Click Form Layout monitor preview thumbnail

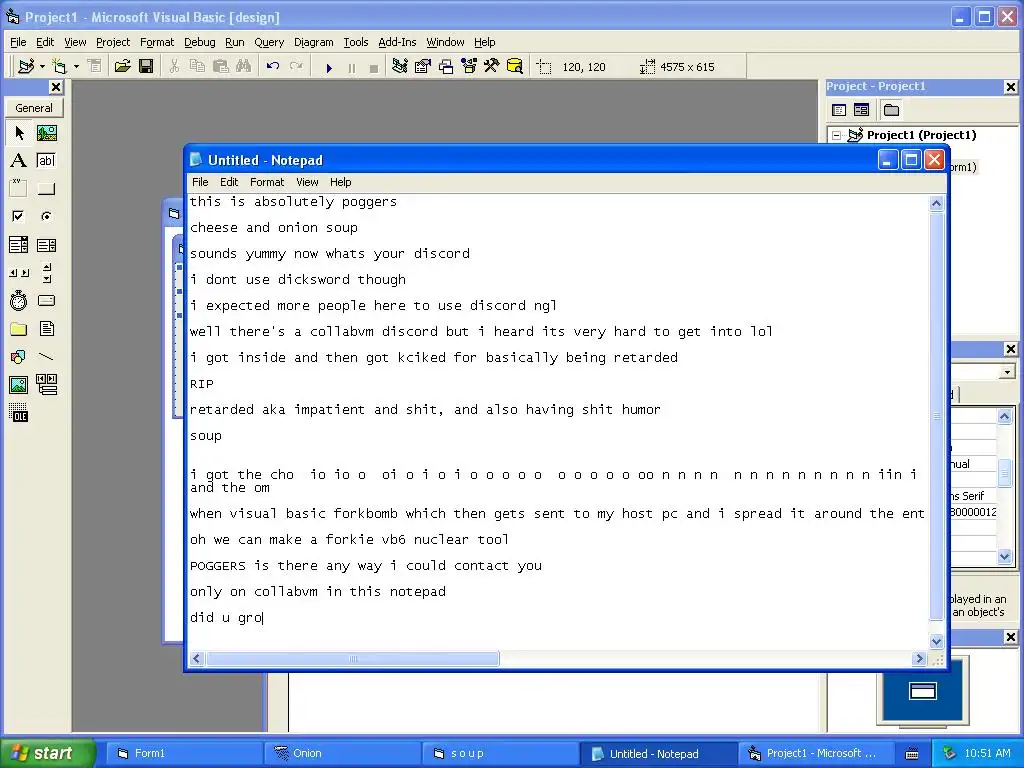click(x=922, y=691)
